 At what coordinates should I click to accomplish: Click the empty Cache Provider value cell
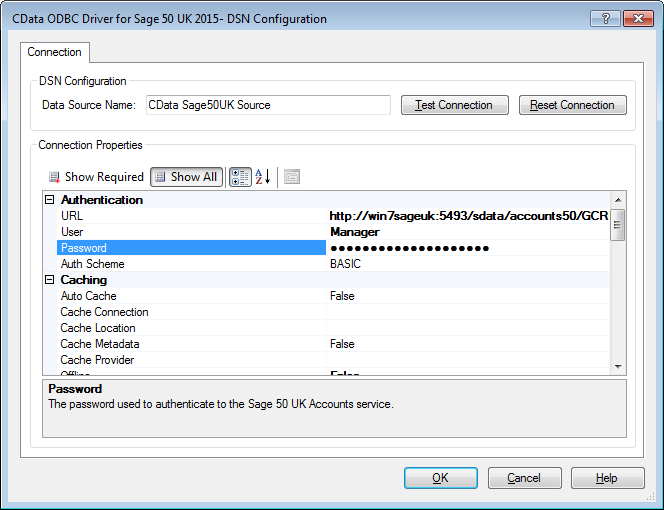pyautogui.click(x=468, y=360)
